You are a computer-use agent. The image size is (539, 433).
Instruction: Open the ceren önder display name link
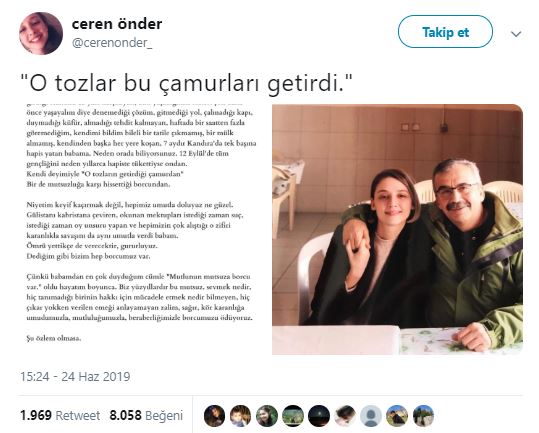(x=117, y=24)
